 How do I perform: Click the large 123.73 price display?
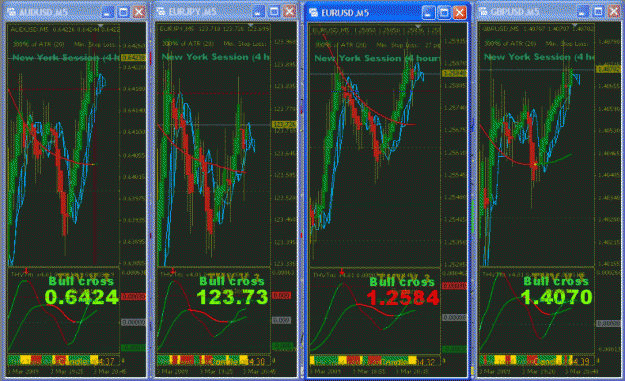coord(232,297)
